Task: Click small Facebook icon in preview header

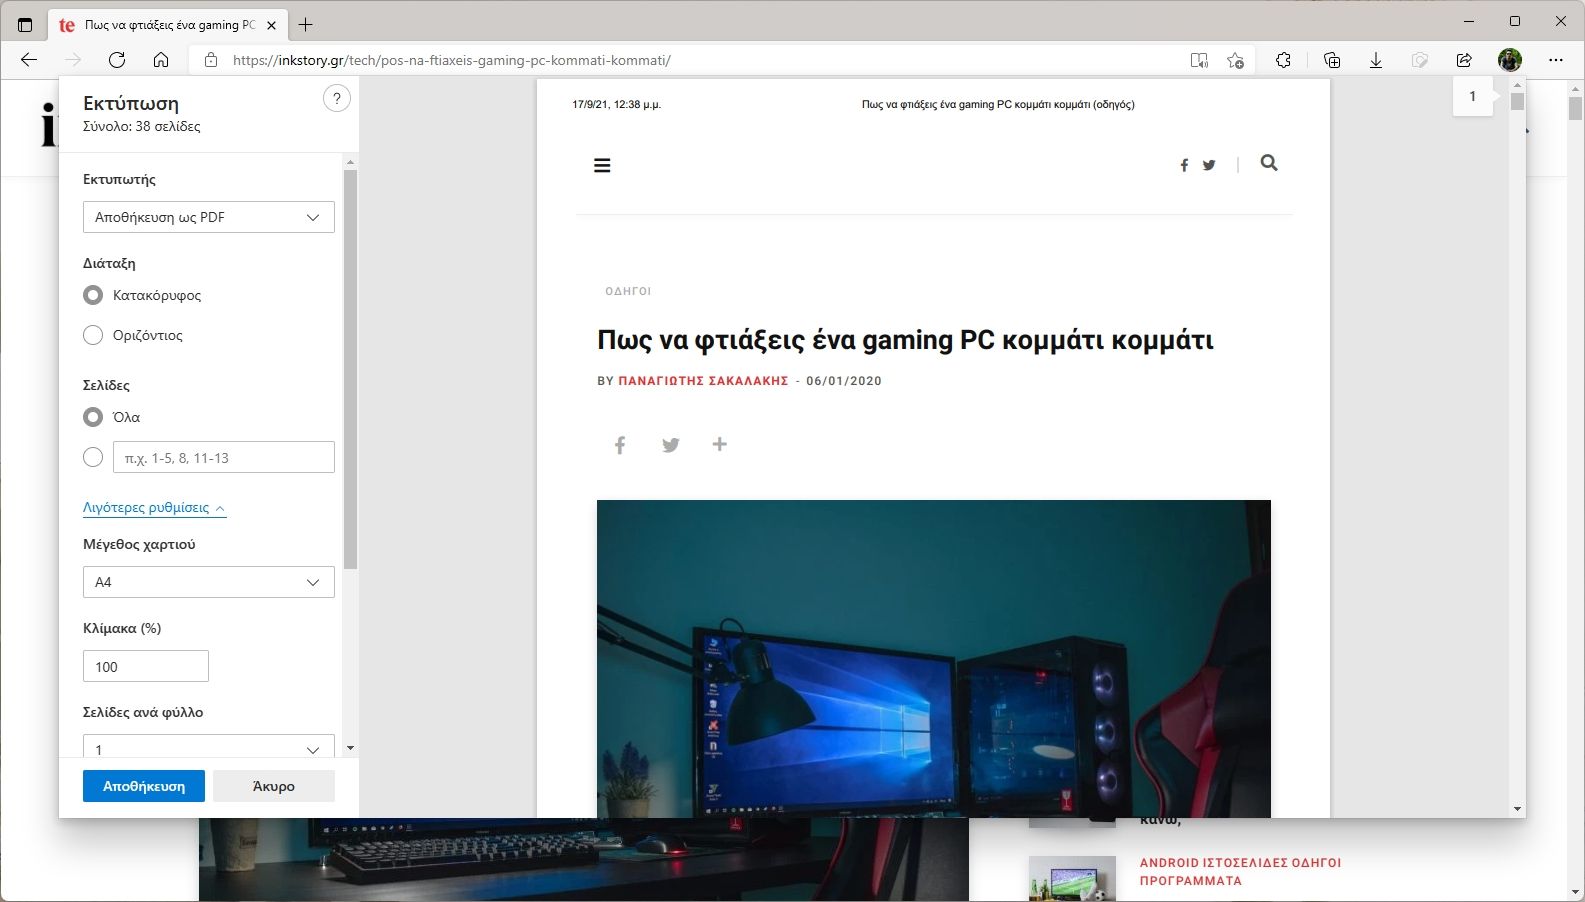Action: (1184, 165)
